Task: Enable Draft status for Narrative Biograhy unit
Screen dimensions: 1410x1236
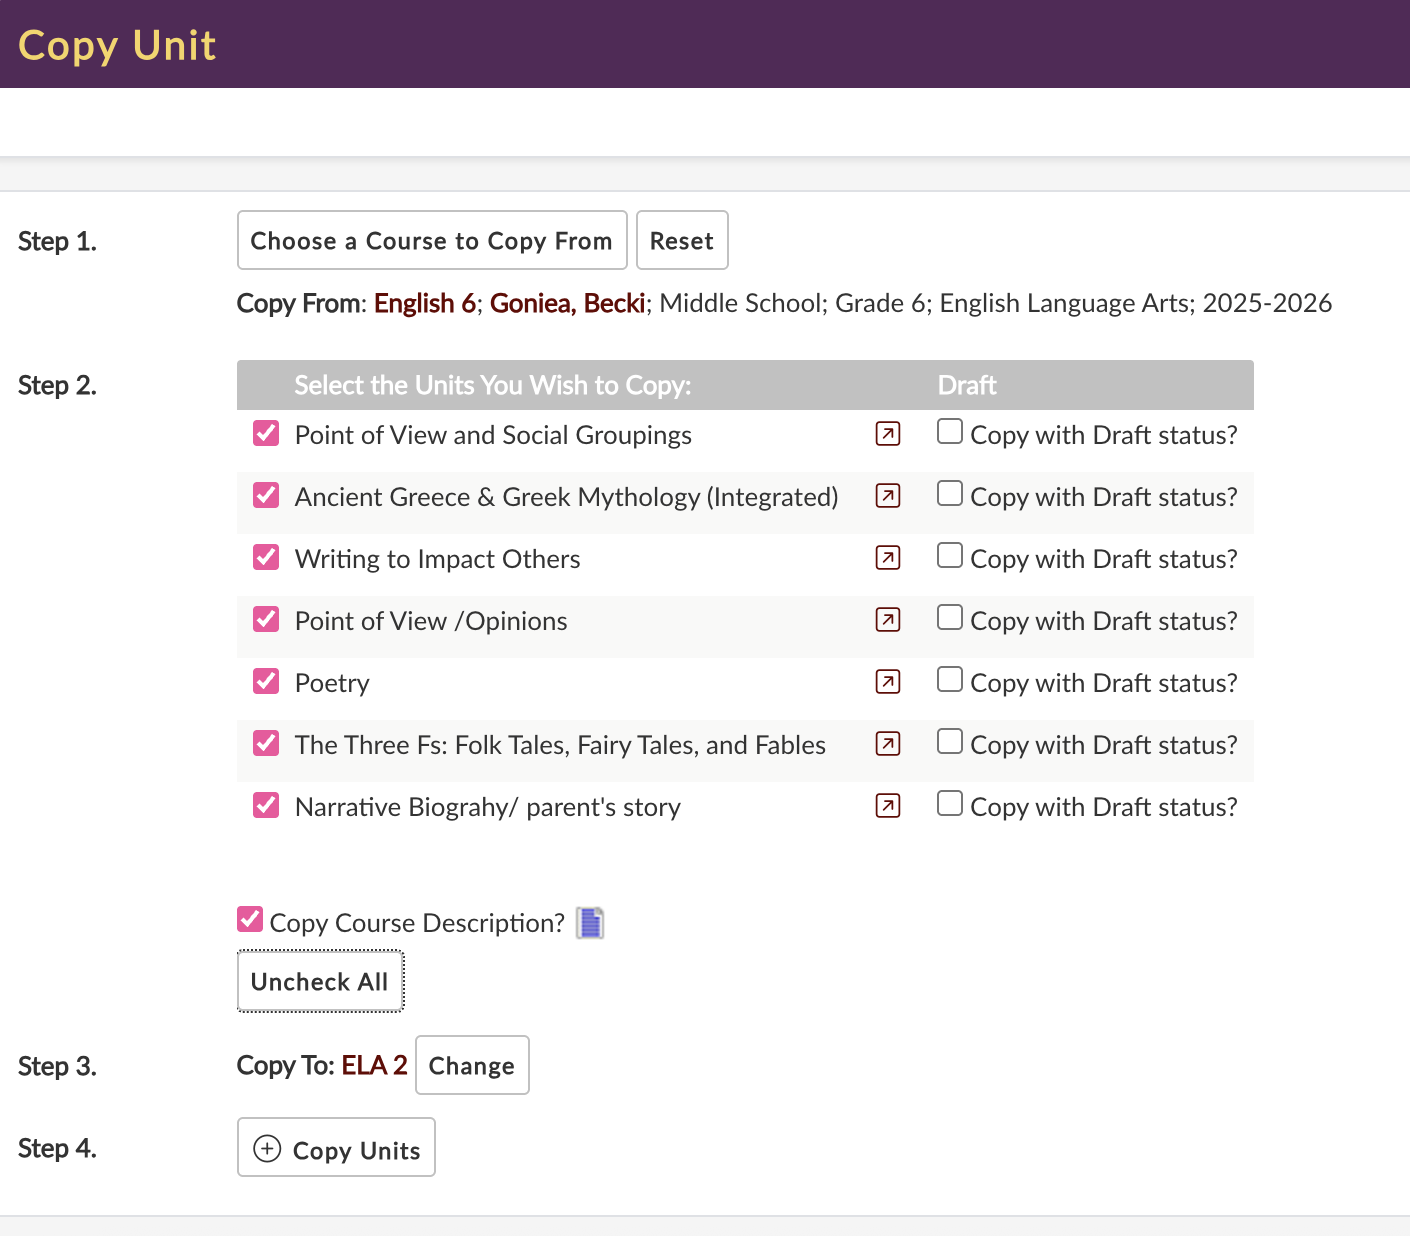Action: (x=949, y=804)
